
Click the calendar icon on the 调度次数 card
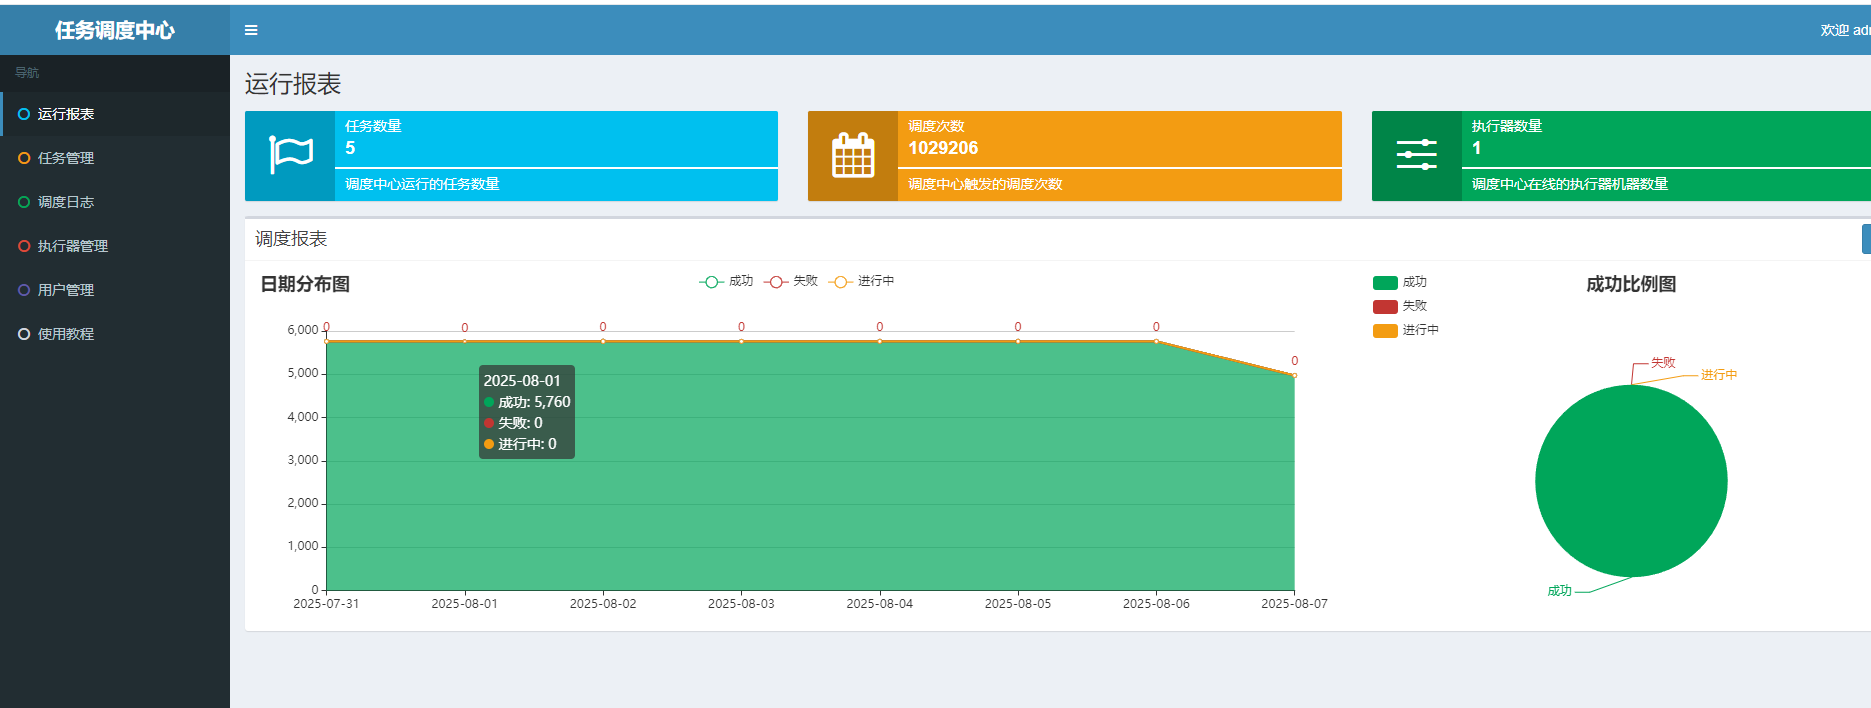click(x=853, y=155)
